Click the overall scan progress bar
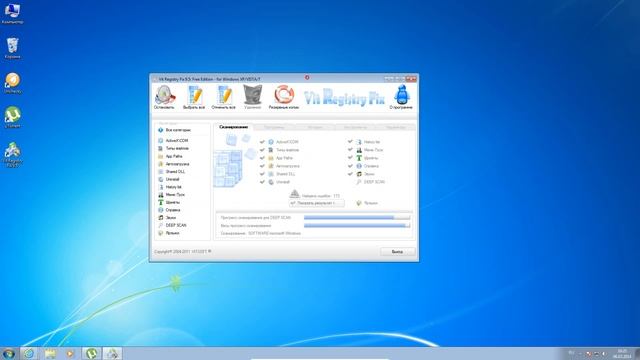 pyautogui.click(x=357, y=225)
